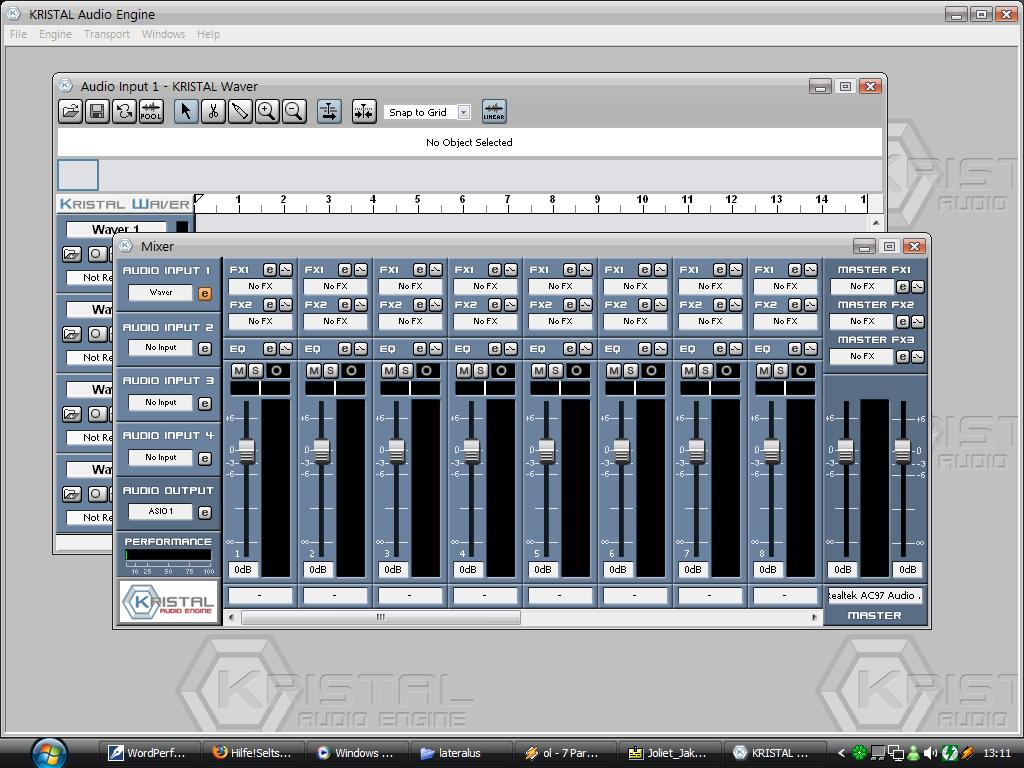Open the Transport menu

tap(106, 34)
